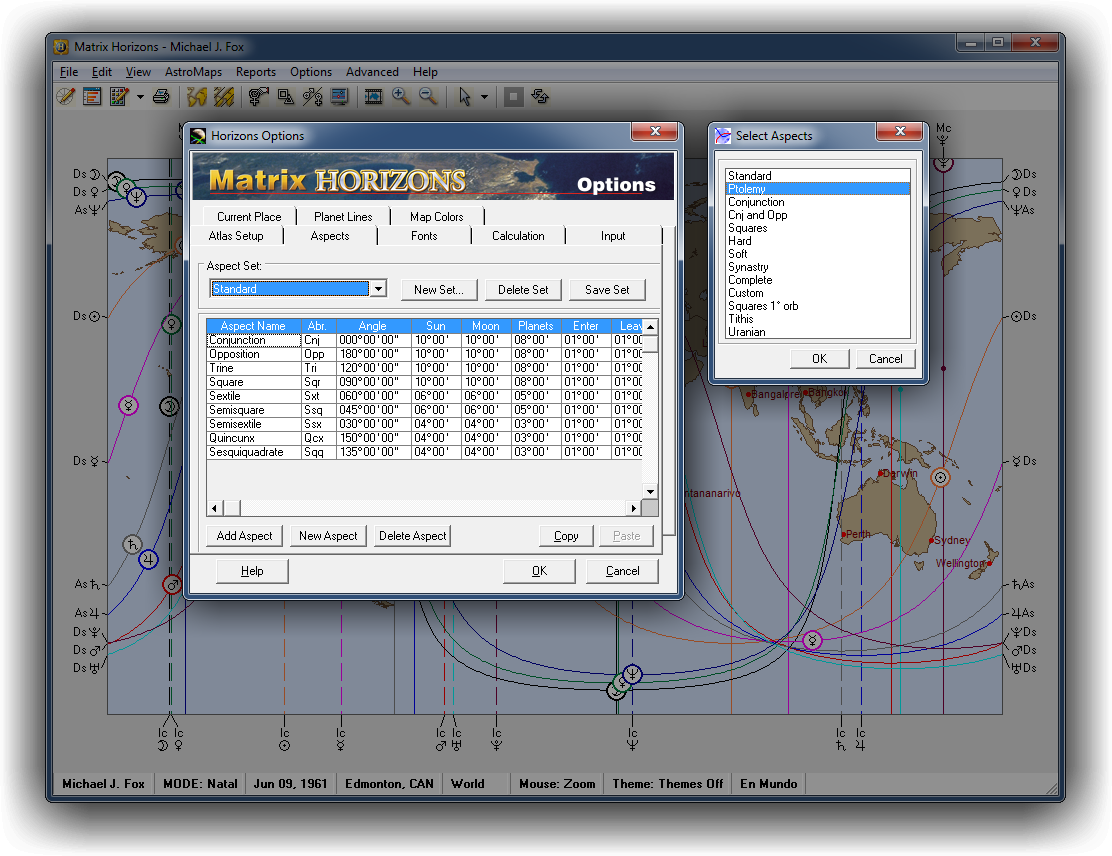The height and width of the screenshot is (856, 1112).
Task: Click the shapes square-triangle icon
Action: coord(286,96)
